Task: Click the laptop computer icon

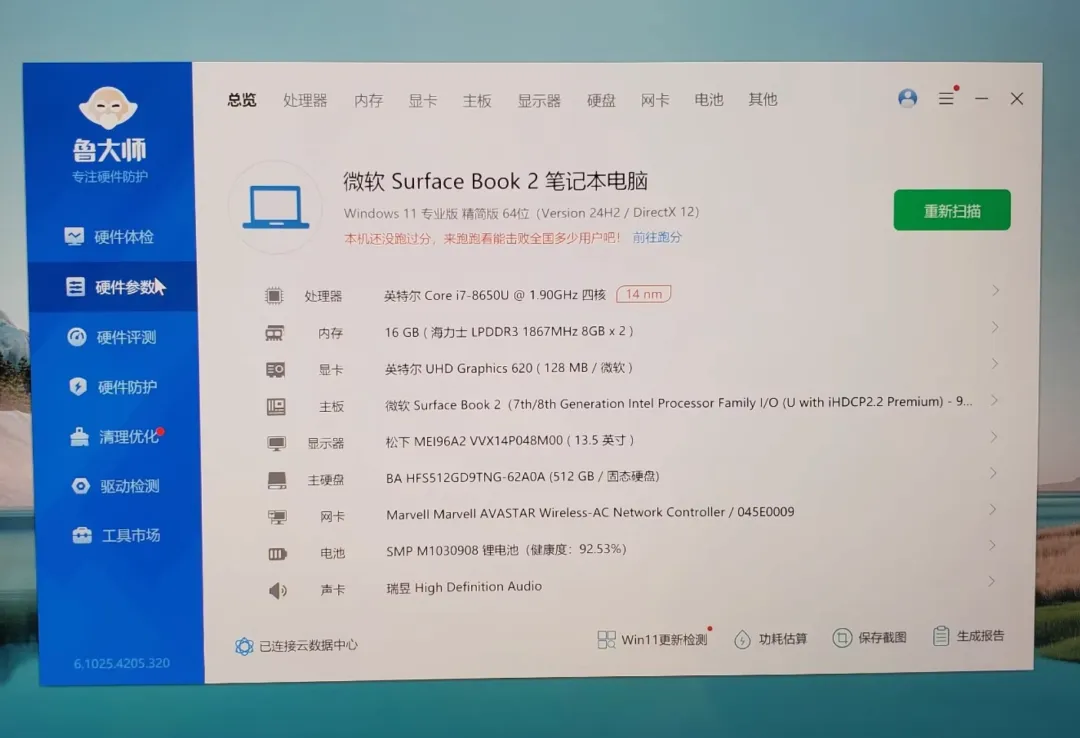Action: tap(276, 207)
